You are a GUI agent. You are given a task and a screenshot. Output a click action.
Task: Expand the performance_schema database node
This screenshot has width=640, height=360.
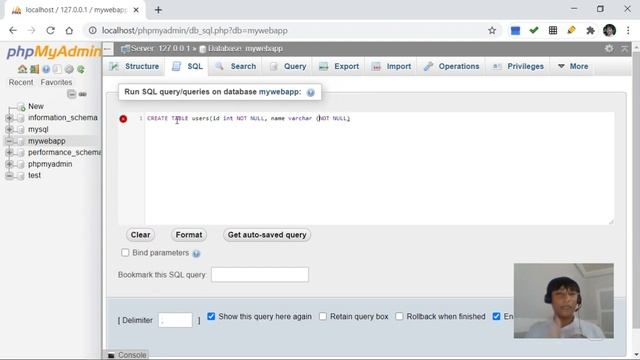pos(9,153)
